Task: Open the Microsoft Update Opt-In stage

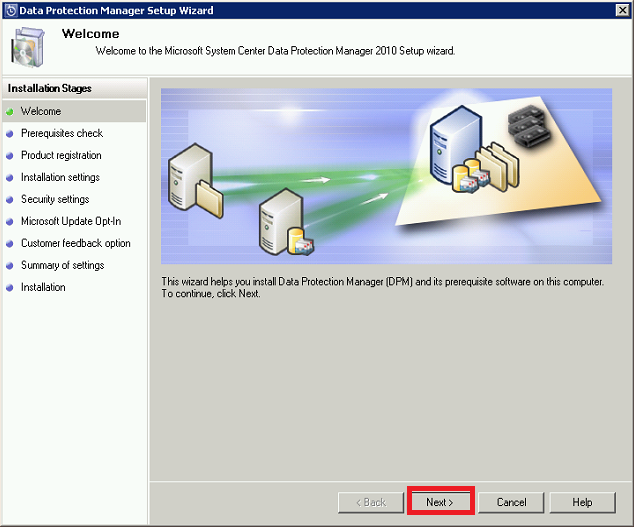Action: (71, 222)
